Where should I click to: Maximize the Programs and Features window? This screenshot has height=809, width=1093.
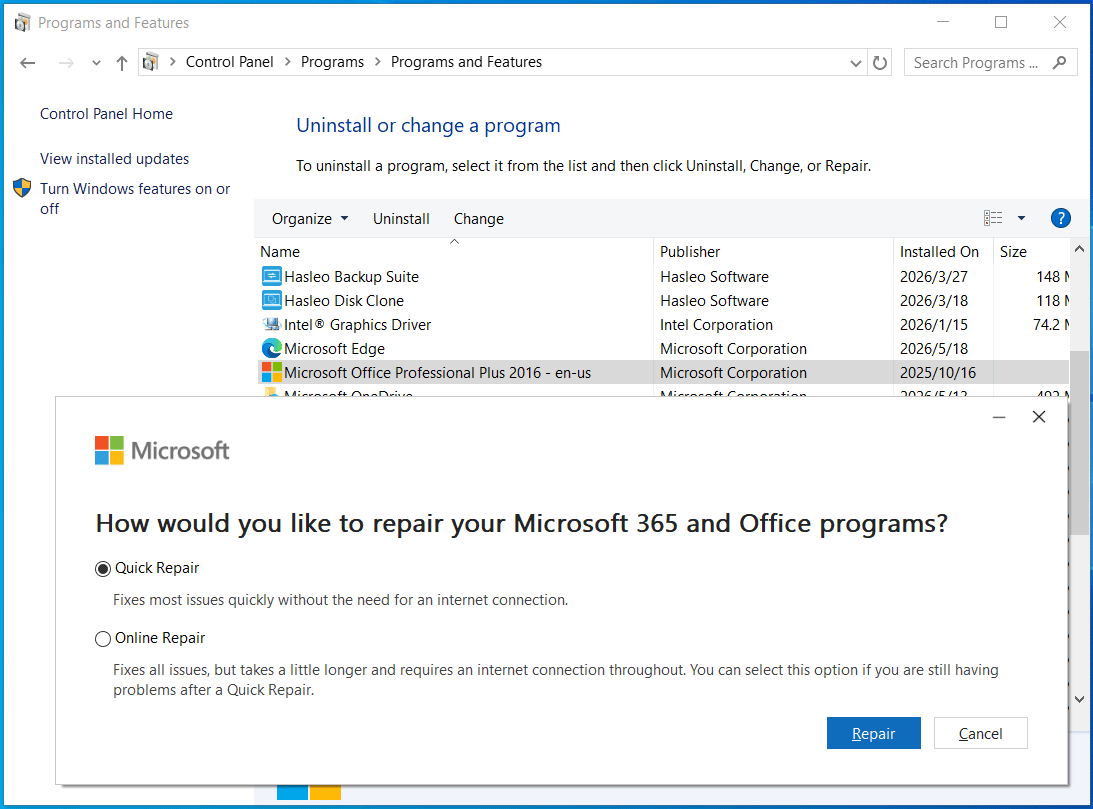tap(1001, 22)
